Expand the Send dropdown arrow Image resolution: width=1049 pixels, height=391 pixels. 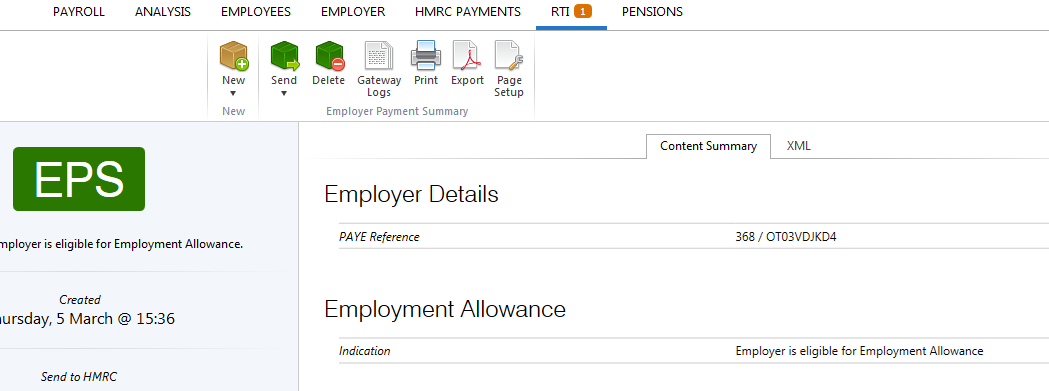(x=284, y=94)
